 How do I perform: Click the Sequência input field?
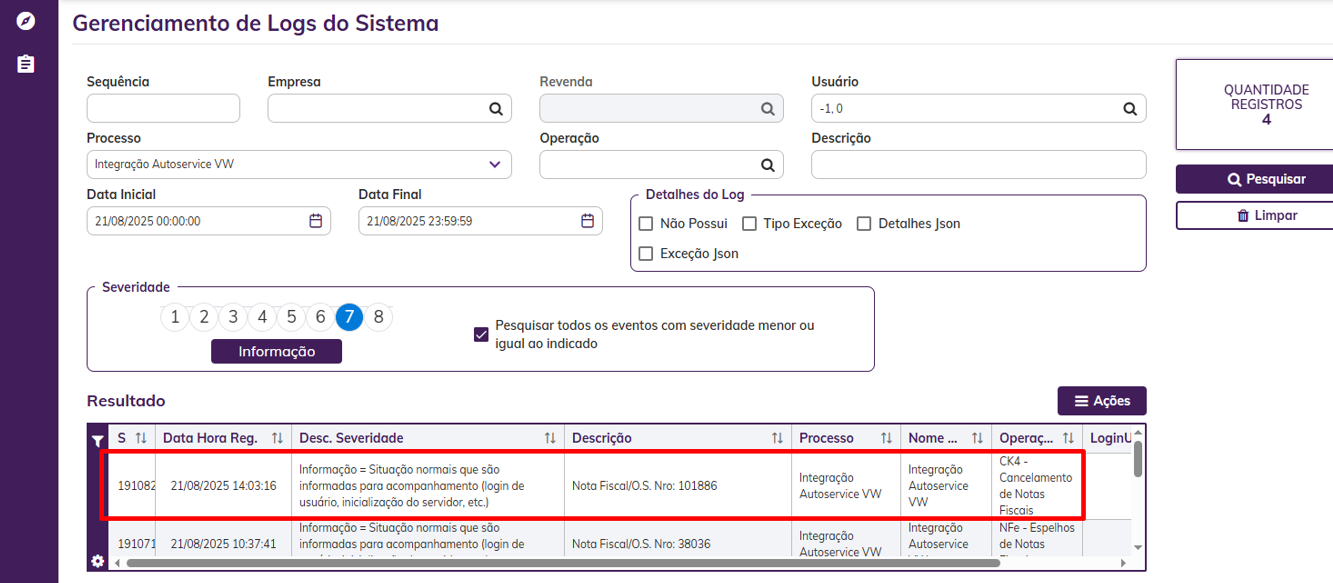[163, 108]
